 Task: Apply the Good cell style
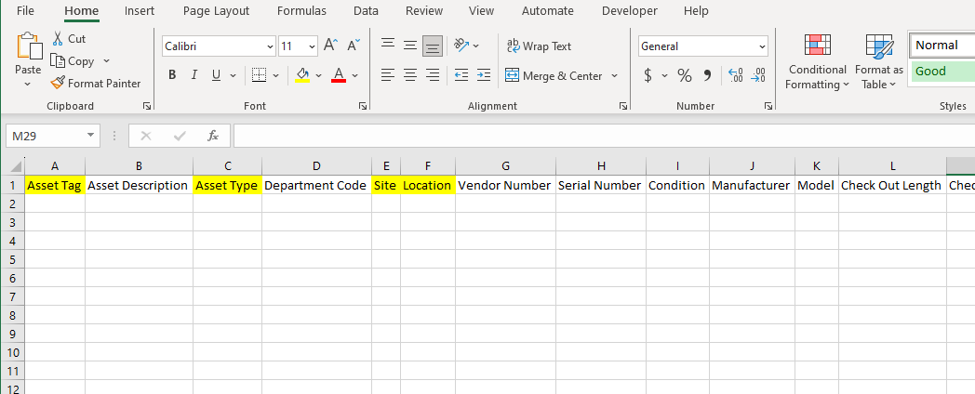(x=942, y=71)
